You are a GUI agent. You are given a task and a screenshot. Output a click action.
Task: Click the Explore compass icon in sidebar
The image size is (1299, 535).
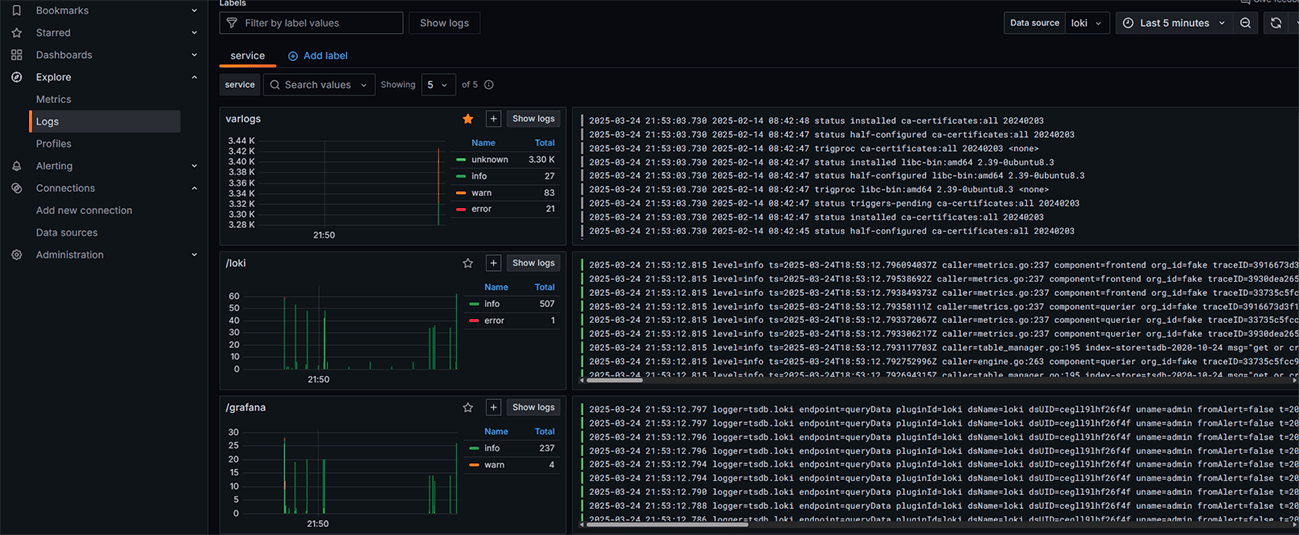[16, 77]
